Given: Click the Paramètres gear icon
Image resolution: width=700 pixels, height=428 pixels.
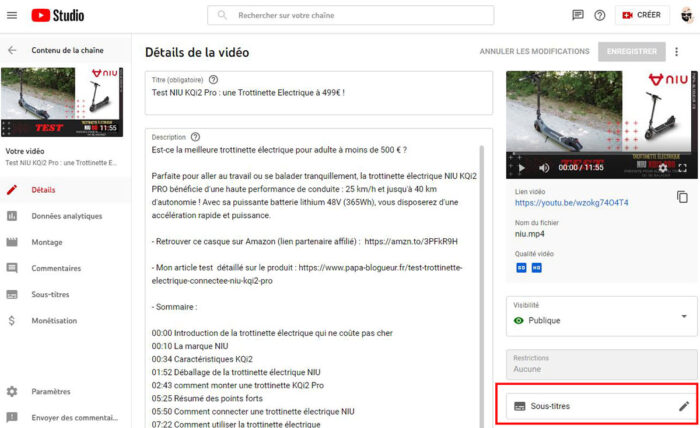Looking at the screenshot, I should (x=12, y=391).
